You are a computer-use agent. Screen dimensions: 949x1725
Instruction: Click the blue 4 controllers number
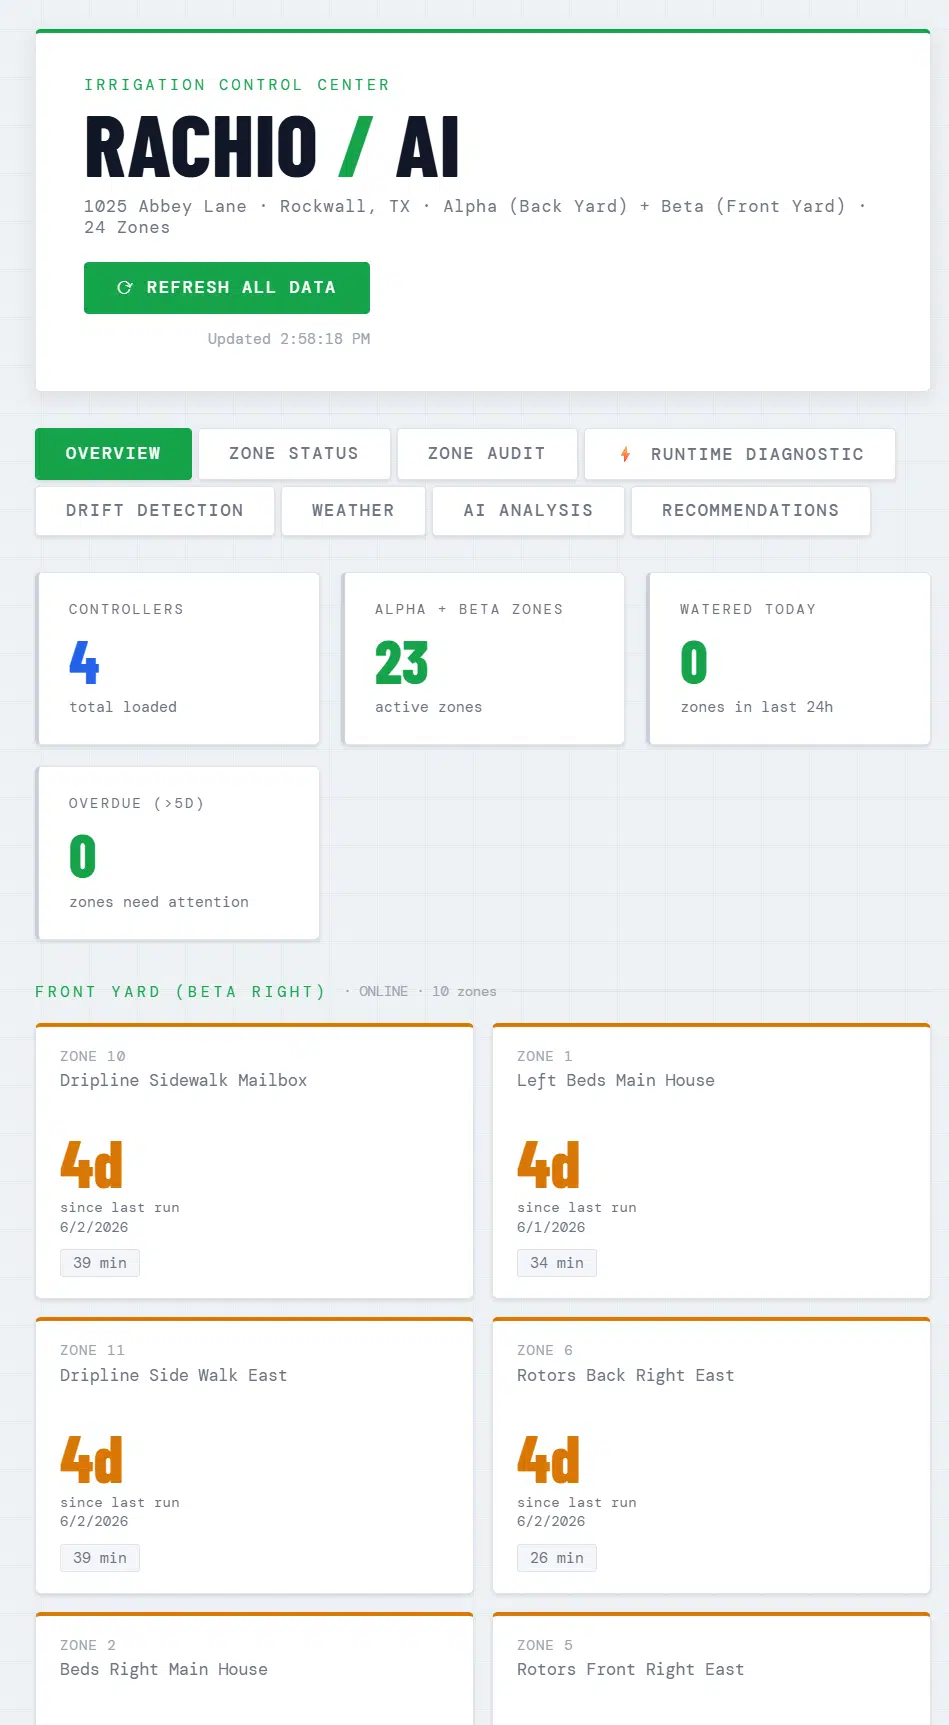pos(84,663)
